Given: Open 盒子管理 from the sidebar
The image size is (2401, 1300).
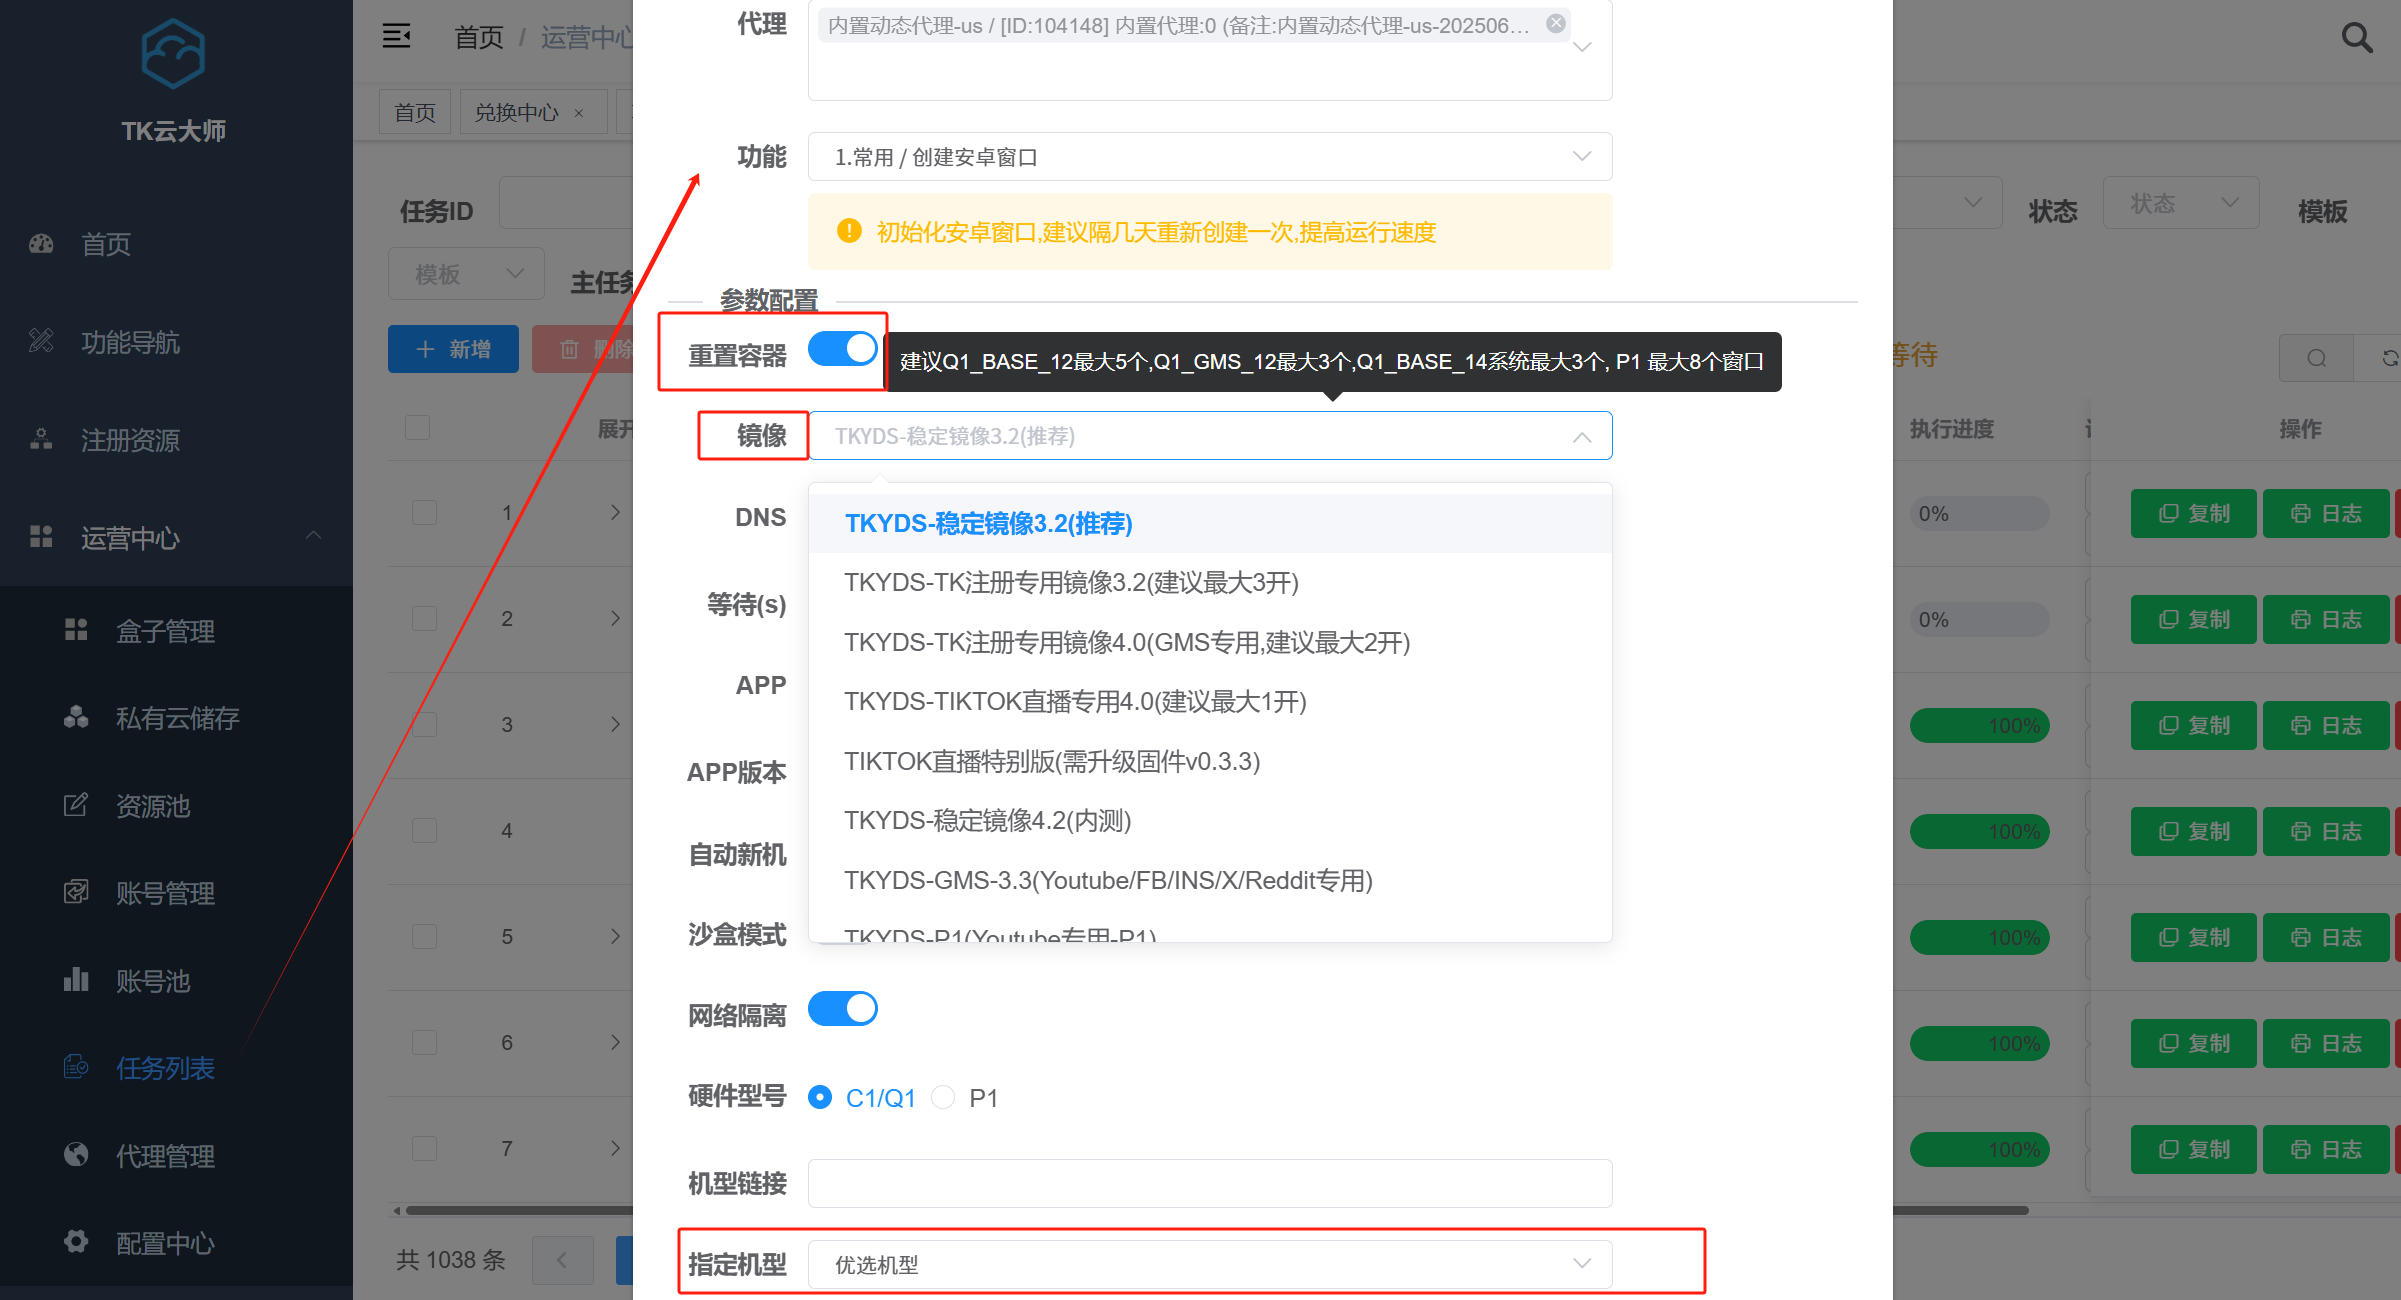Looking at the screenshot, I should (x=165, y=631).
